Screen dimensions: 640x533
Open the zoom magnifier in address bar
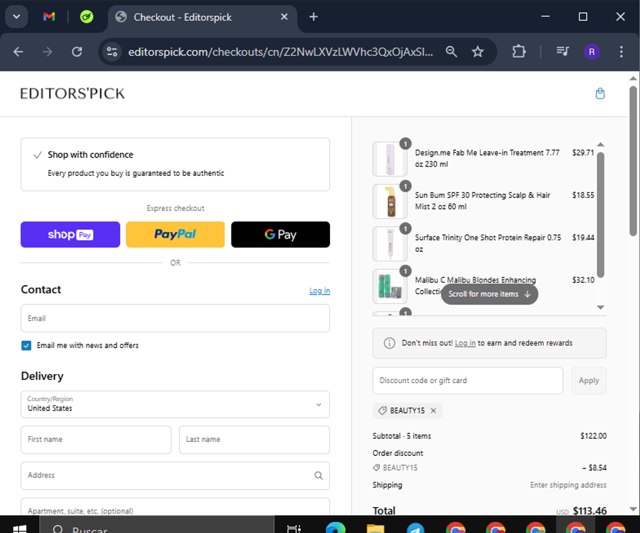click(451, 52)
